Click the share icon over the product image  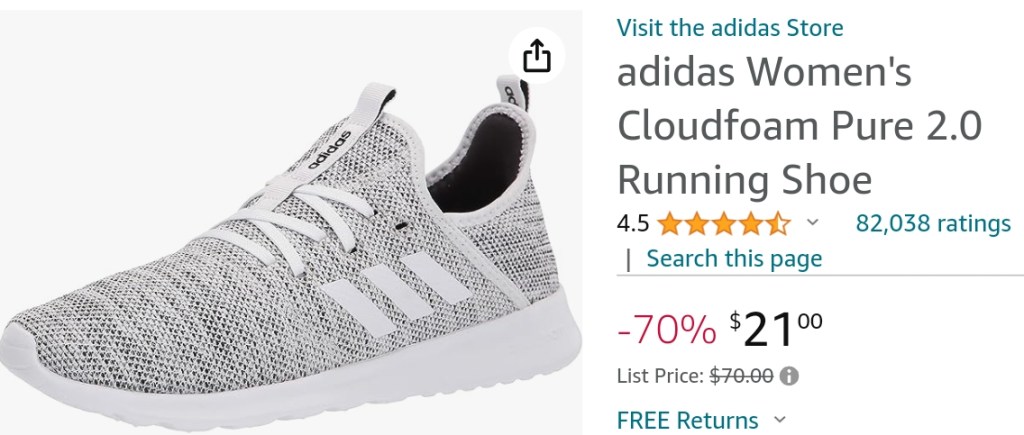(537, 56)
